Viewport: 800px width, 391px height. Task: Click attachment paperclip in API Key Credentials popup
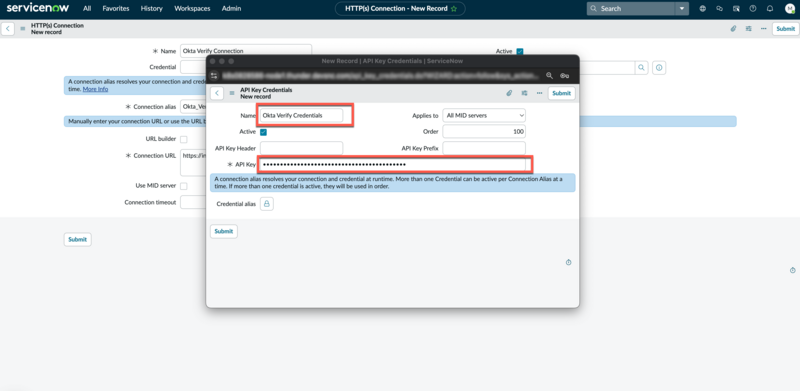pyautogui.click(x=509, y=93)
